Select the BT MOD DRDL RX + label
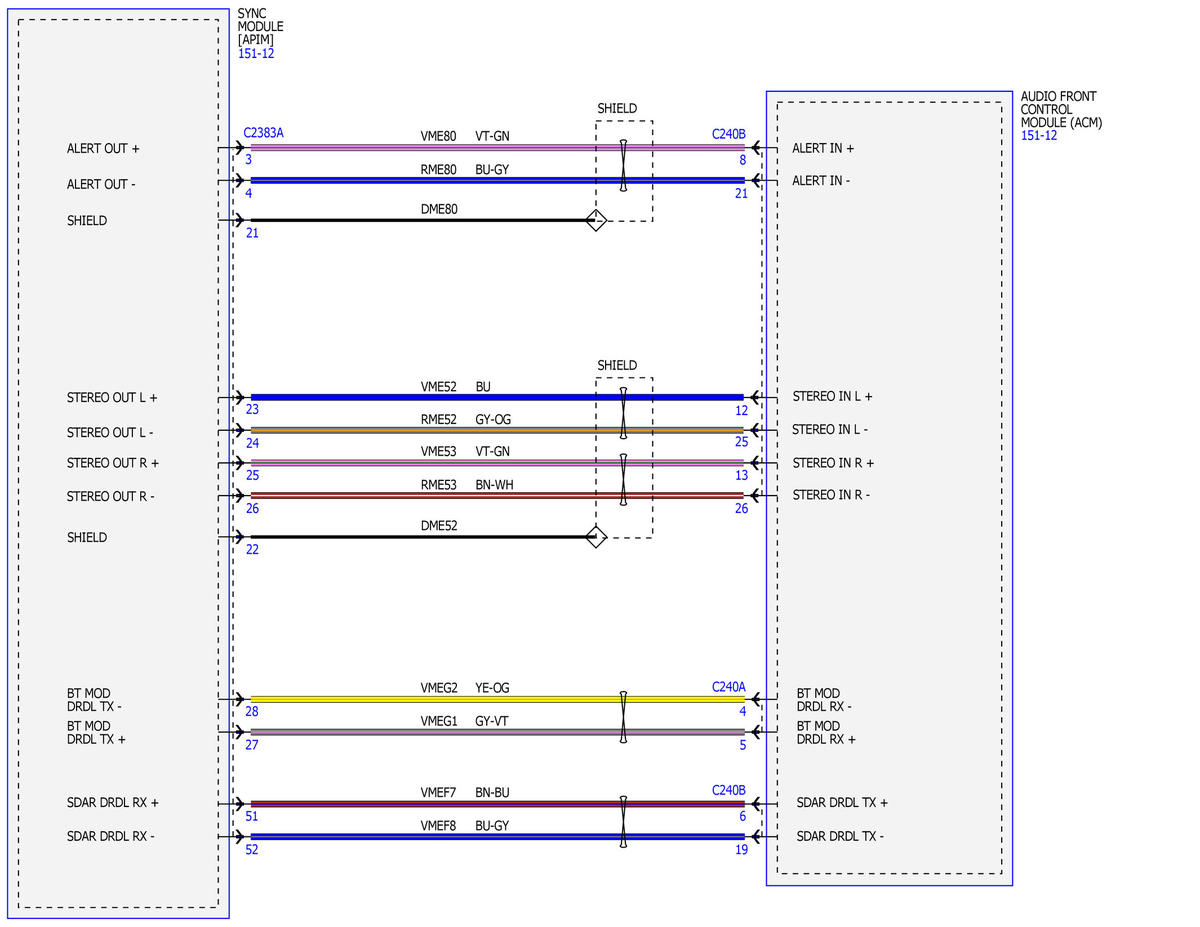Screen dimensions: 1200x927 pos(826,733)
